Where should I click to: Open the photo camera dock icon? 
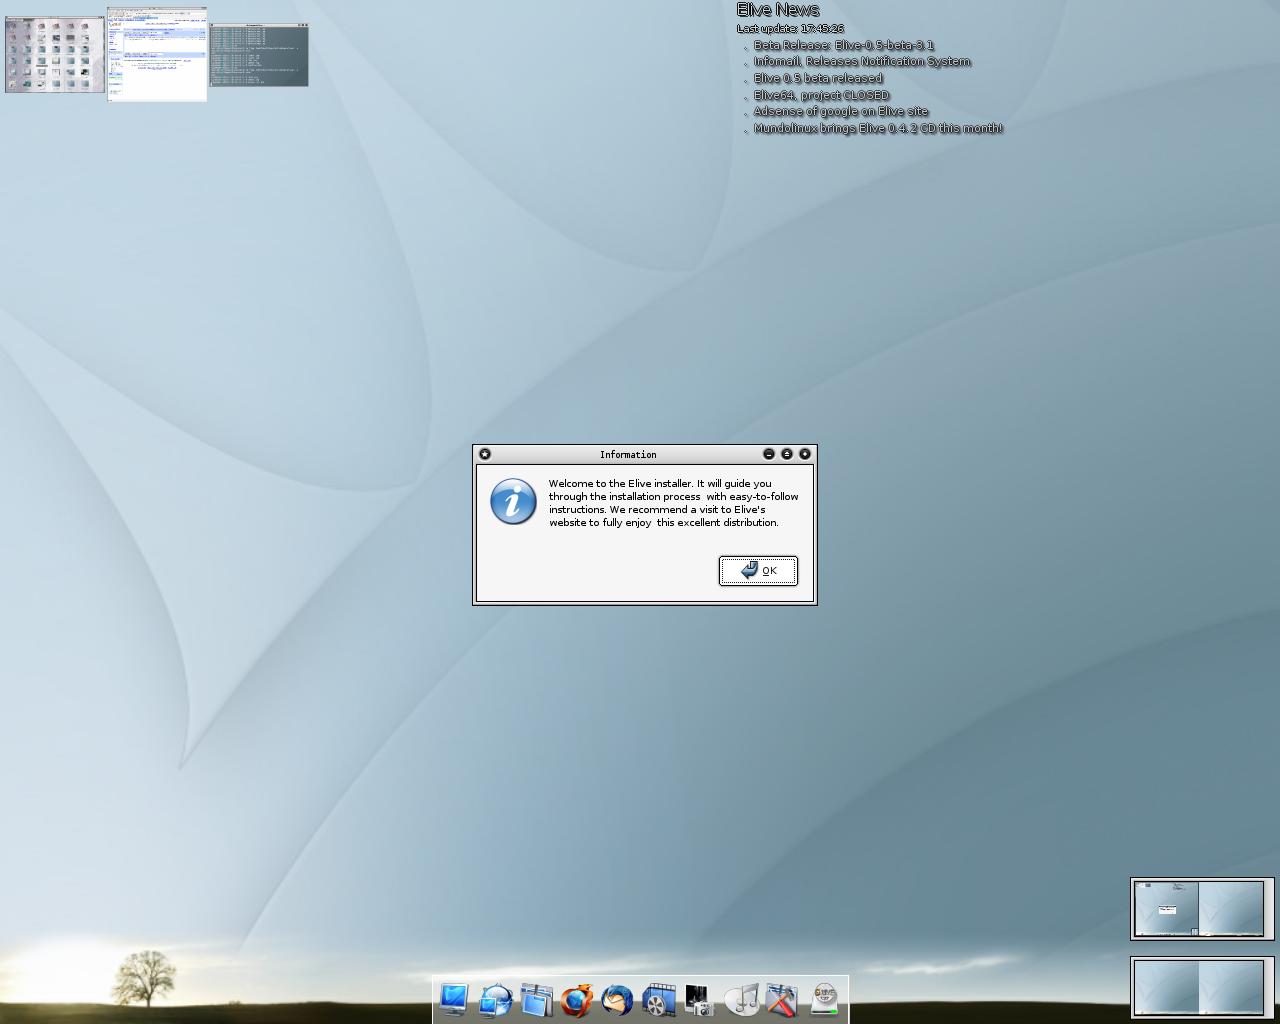coord(700,999)
